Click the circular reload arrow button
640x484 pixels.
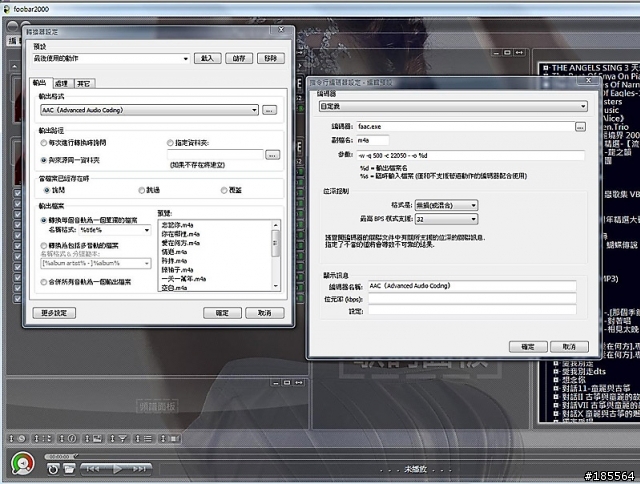[53, 469]
